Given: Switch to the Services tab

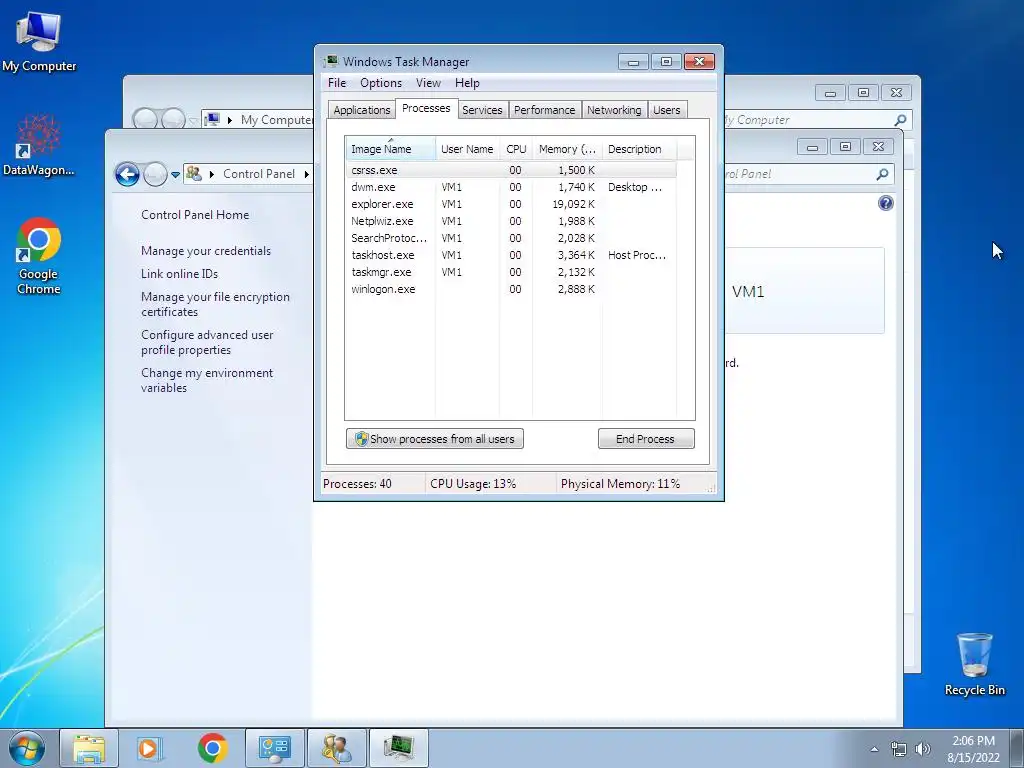Looking at the screenshot, I should [482, 110].
